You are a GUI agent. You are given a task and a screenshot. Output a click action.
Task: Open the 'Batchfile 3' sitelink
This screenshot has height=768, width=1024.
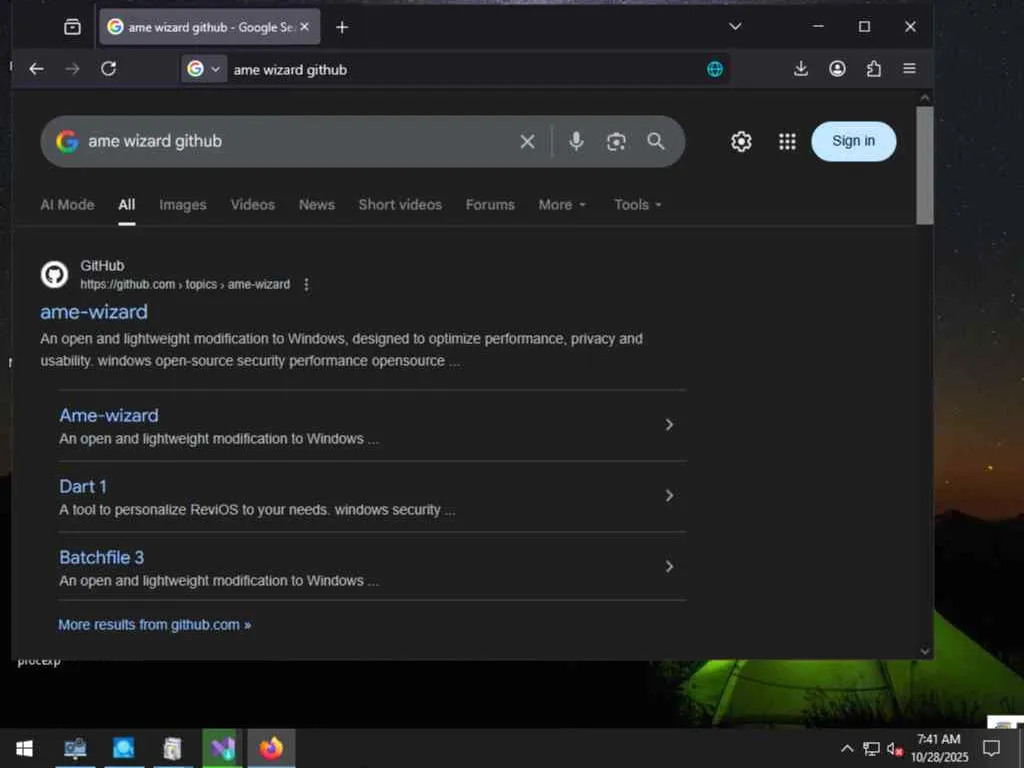pyautogui.click(x=102, y=557)
